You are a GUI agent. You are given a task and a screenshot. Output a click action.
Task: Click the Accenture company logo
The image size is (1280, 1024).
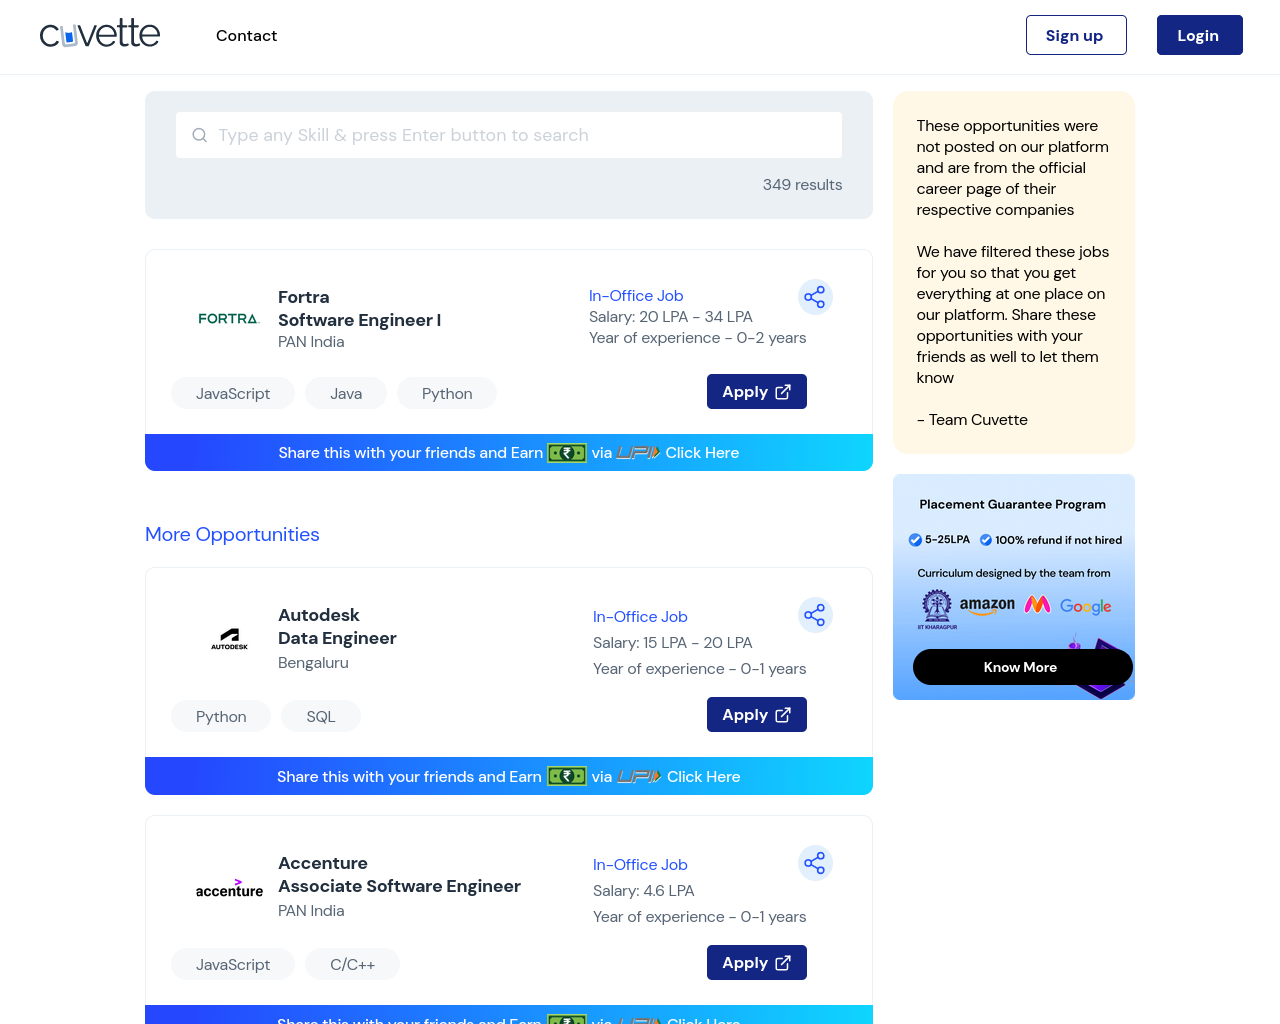coord(229,888)
